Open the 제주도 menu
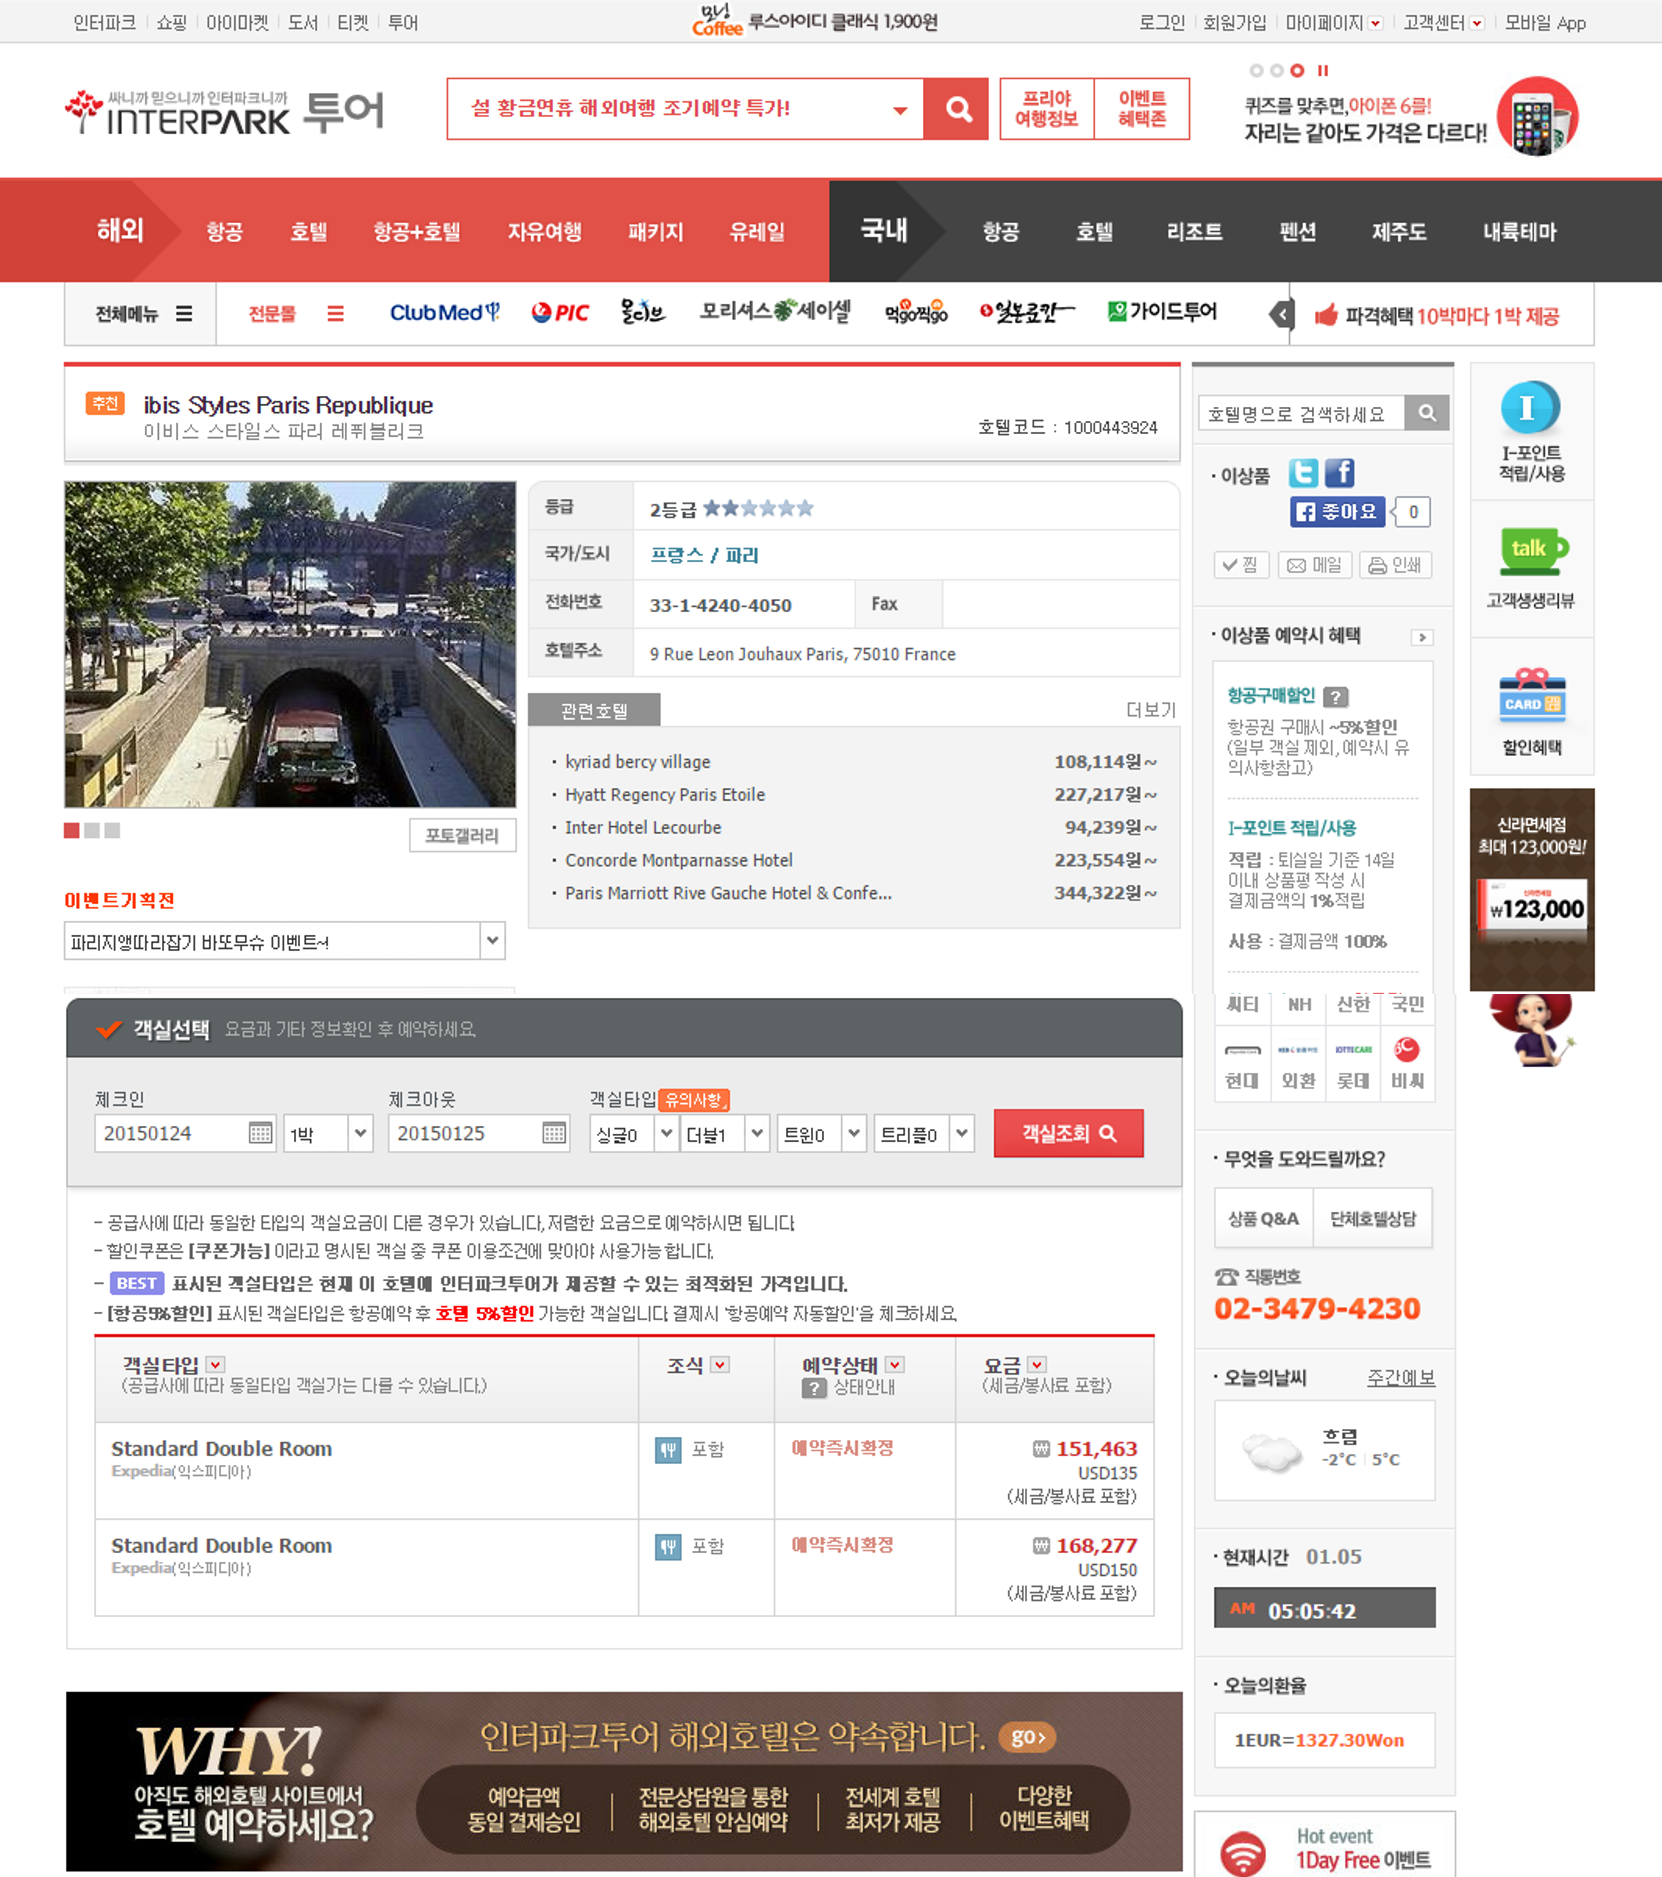This screenshot has height=1877, width=1662. pos(1398,232)
